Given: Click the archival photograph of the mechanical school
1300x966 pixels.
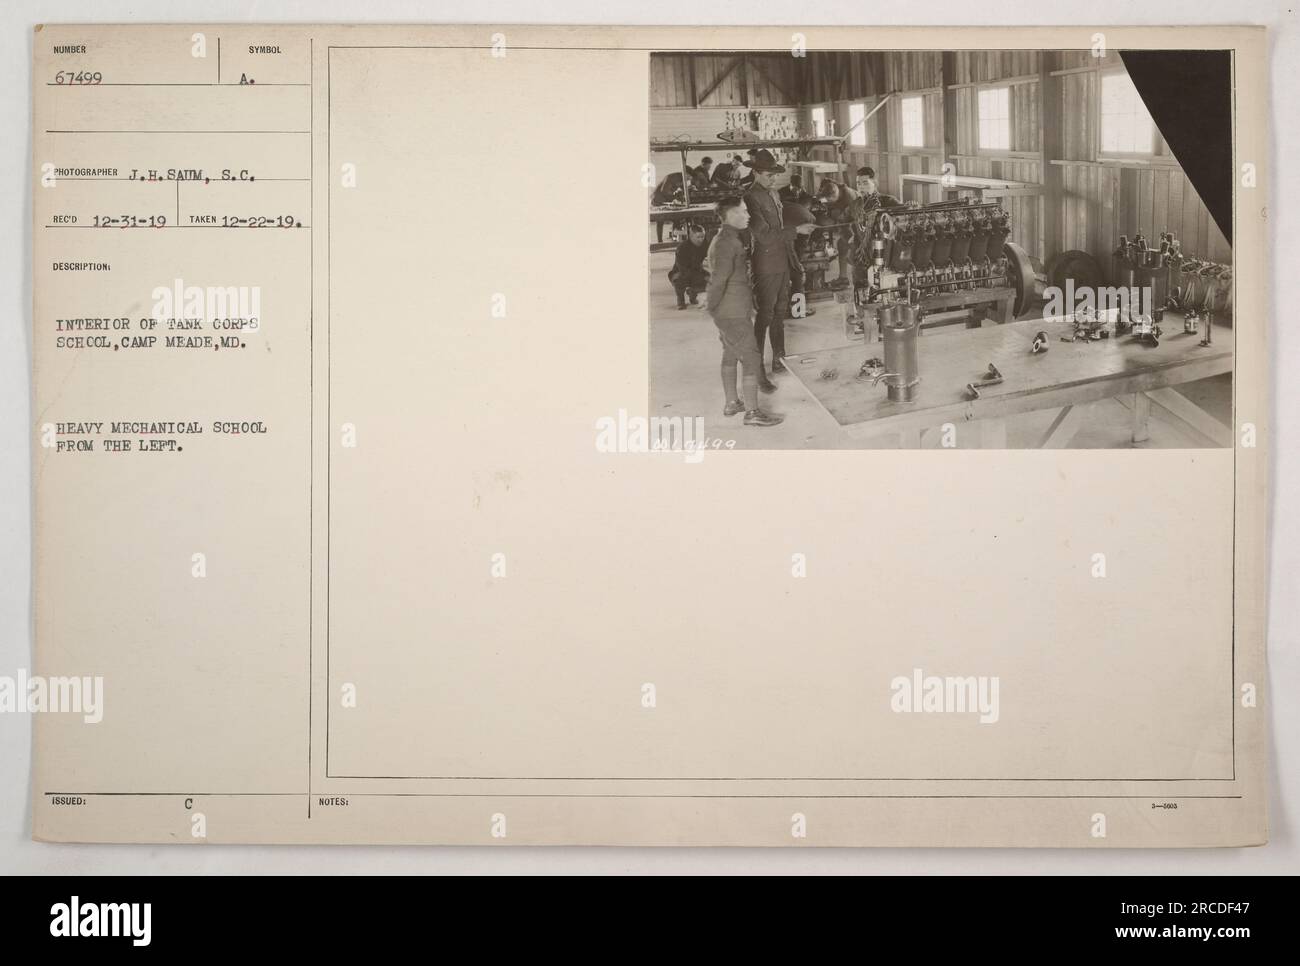Looking at the screenshot, I should click(941, 249).
